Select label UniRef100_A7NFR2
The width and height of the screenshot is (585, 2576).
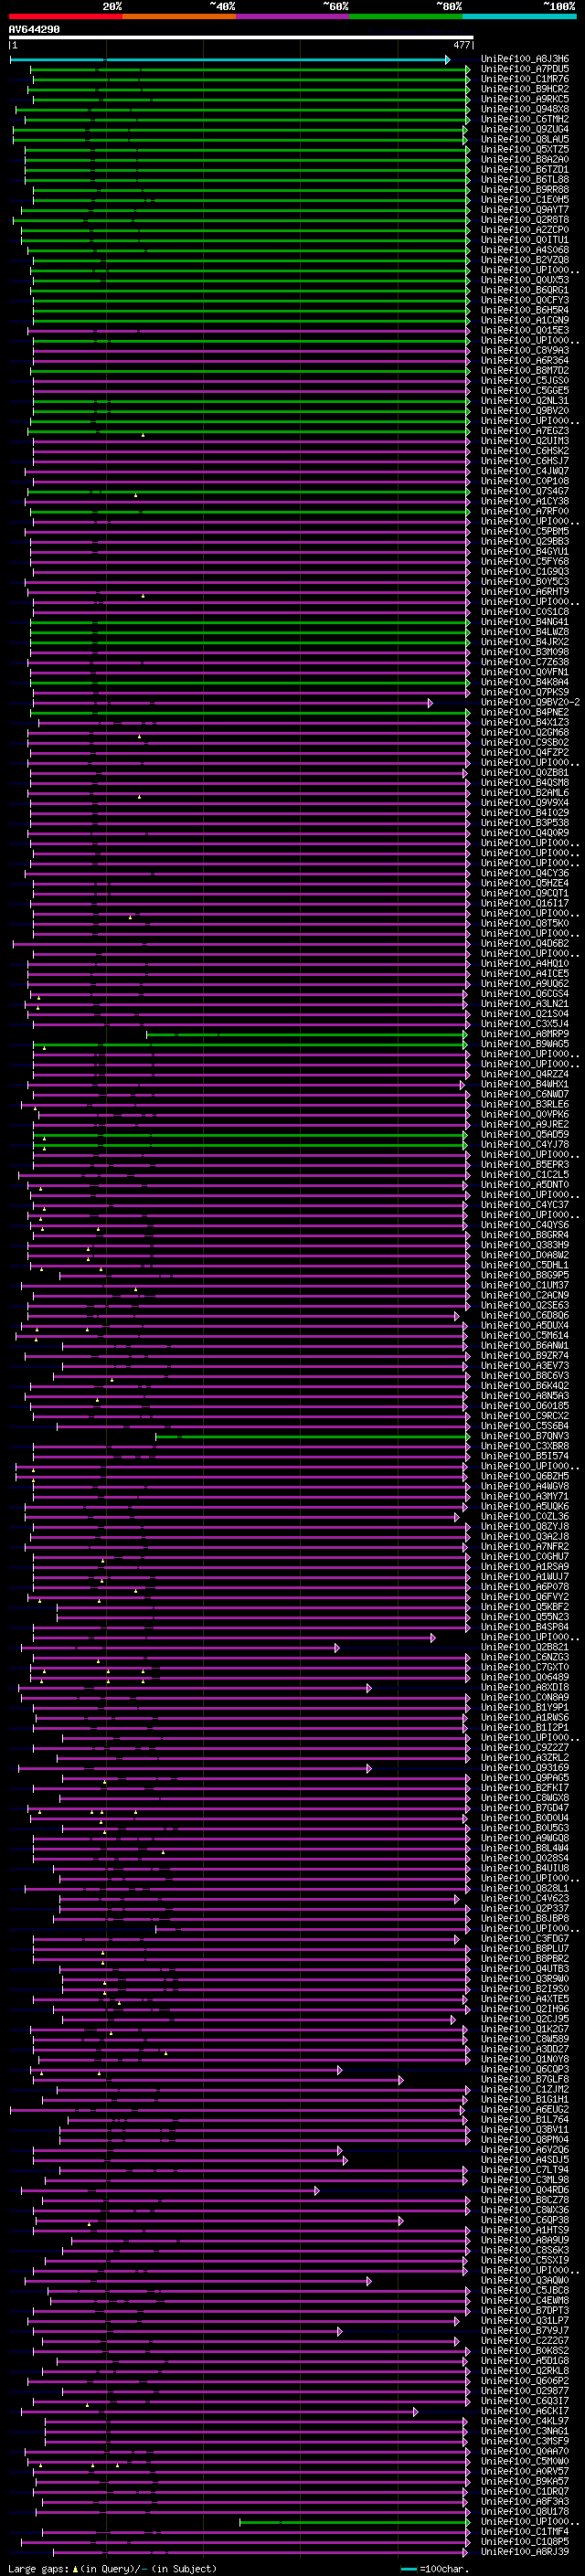[525, 1547]
